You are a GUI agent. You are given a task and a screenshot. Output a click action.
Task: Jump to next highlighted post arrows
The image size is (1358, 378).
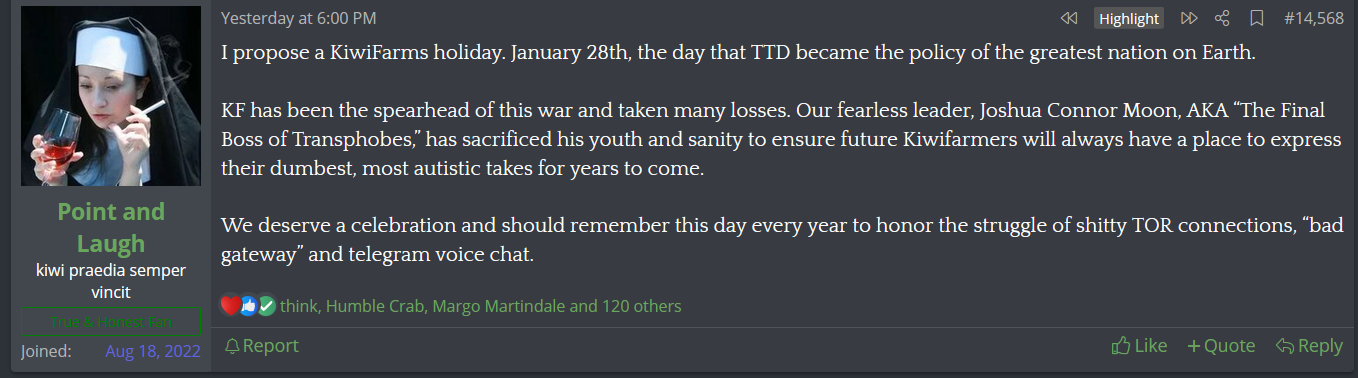(1189, 18)
